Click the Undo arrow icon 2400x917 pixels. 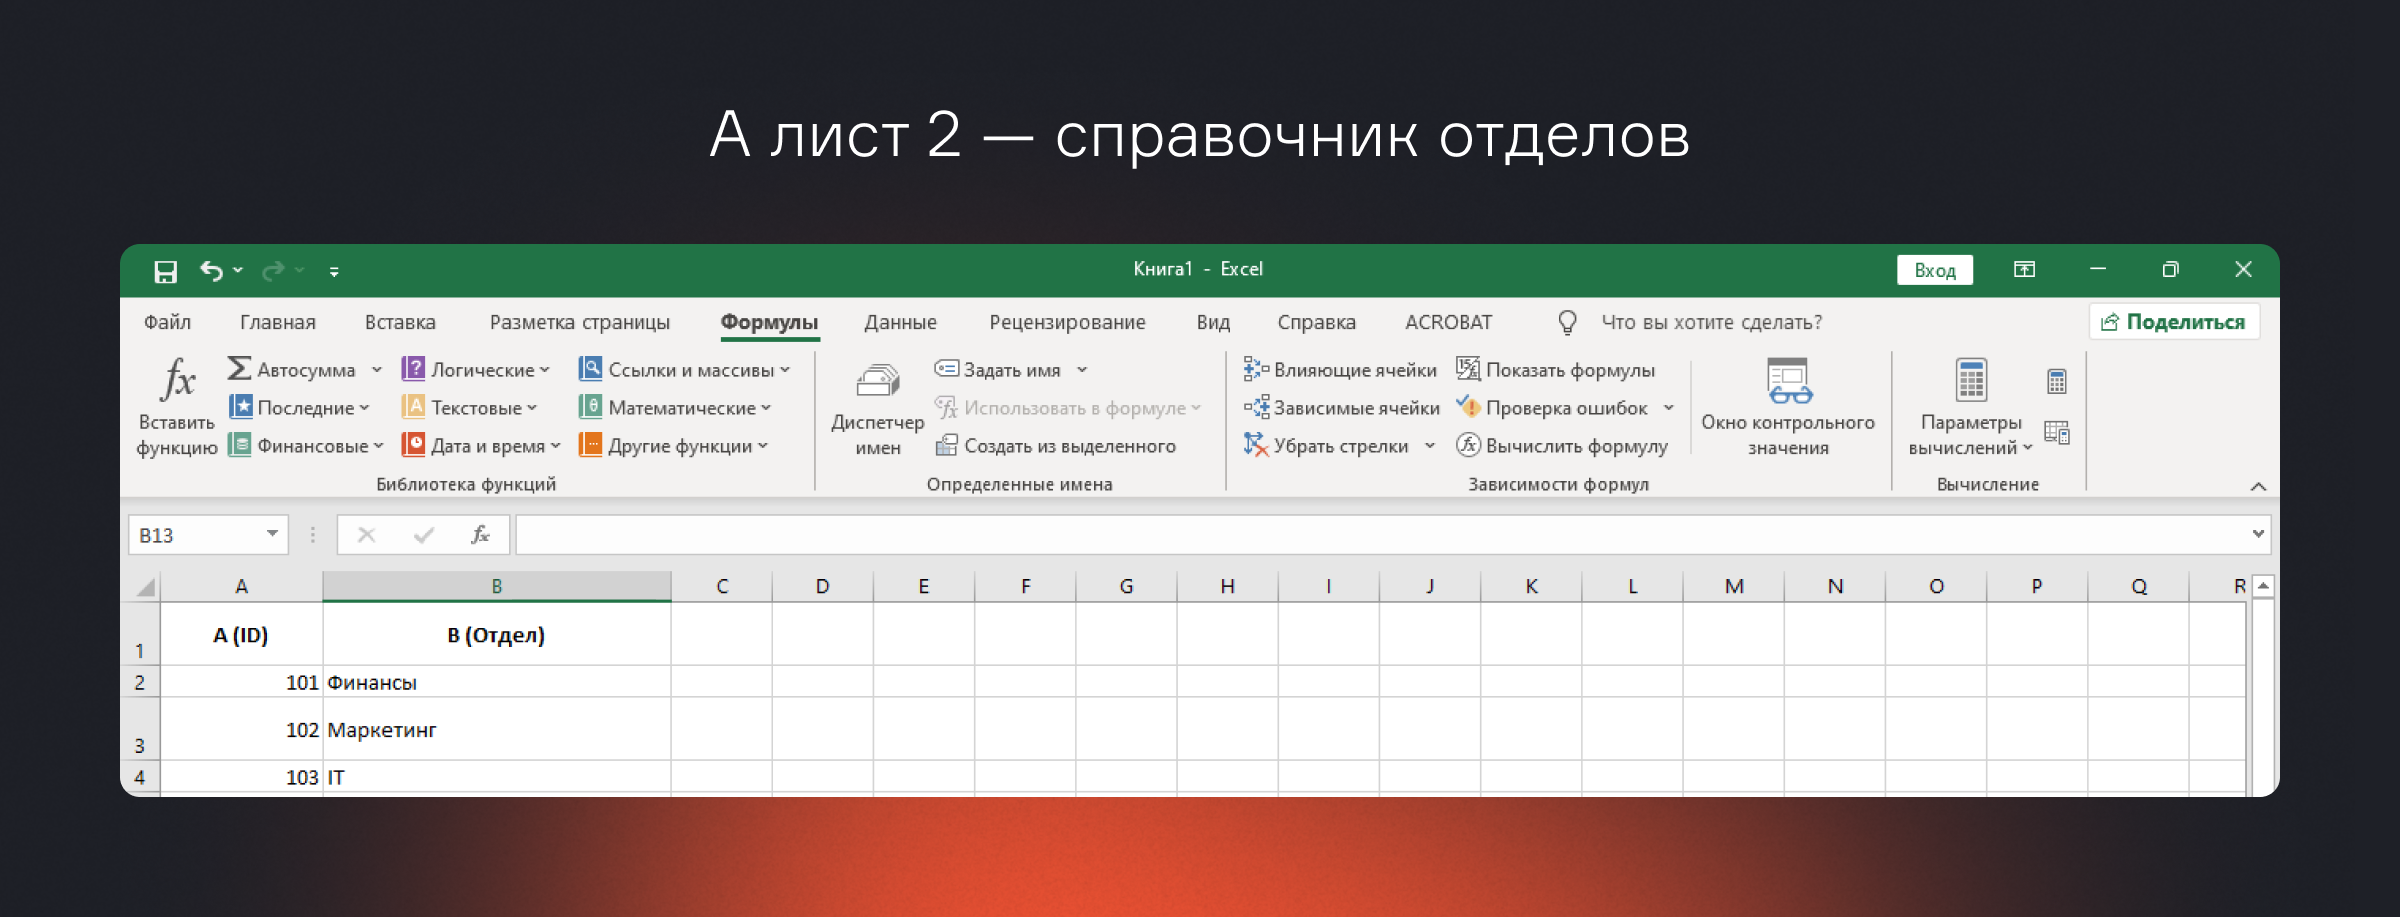point(211,271)
